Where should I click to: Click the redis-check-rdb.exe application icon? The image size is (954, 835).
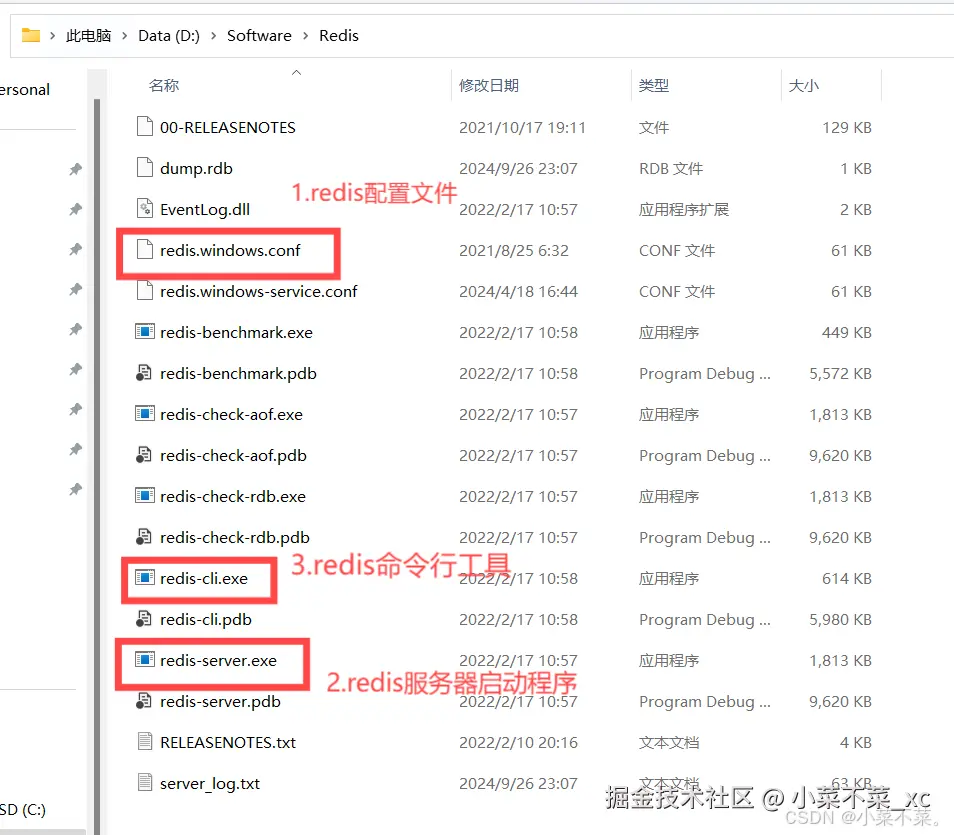coord(145,495)
